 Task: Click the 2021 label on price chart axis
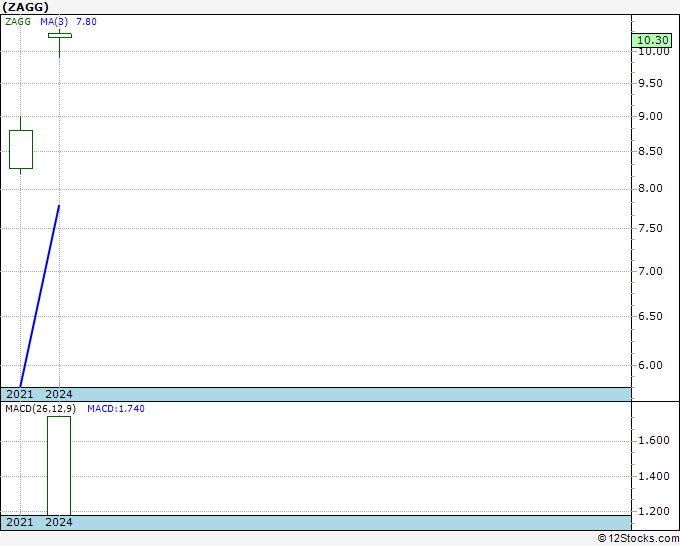[x=20, y=394]
